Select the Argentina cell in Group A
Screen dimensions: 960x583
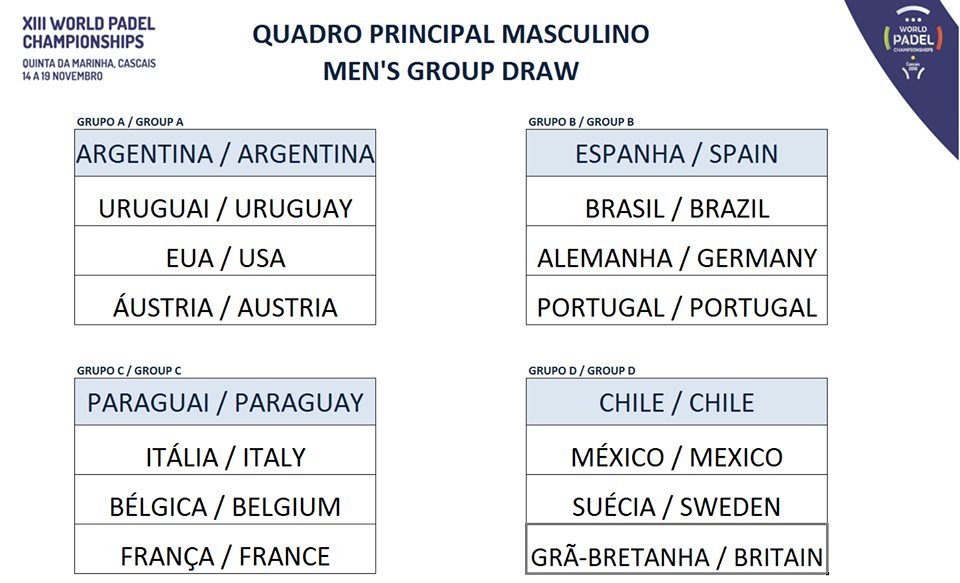click(225, 154)
